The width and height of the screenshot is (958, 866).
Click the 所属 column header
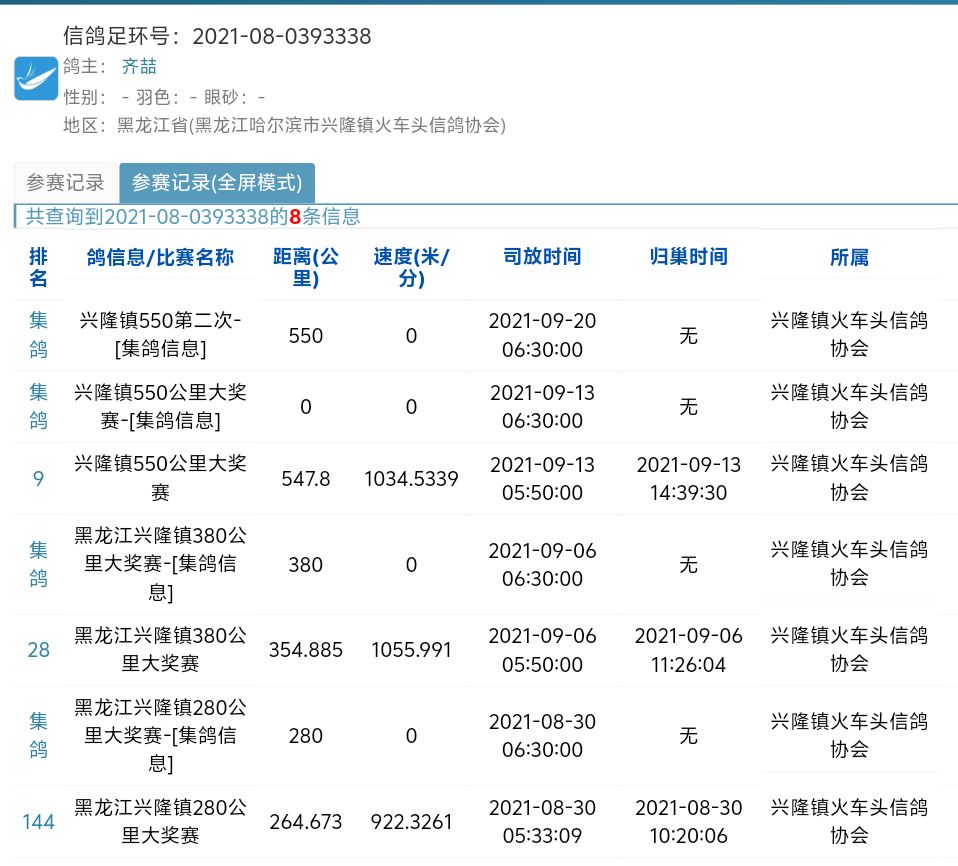click(x=849, y=257)
